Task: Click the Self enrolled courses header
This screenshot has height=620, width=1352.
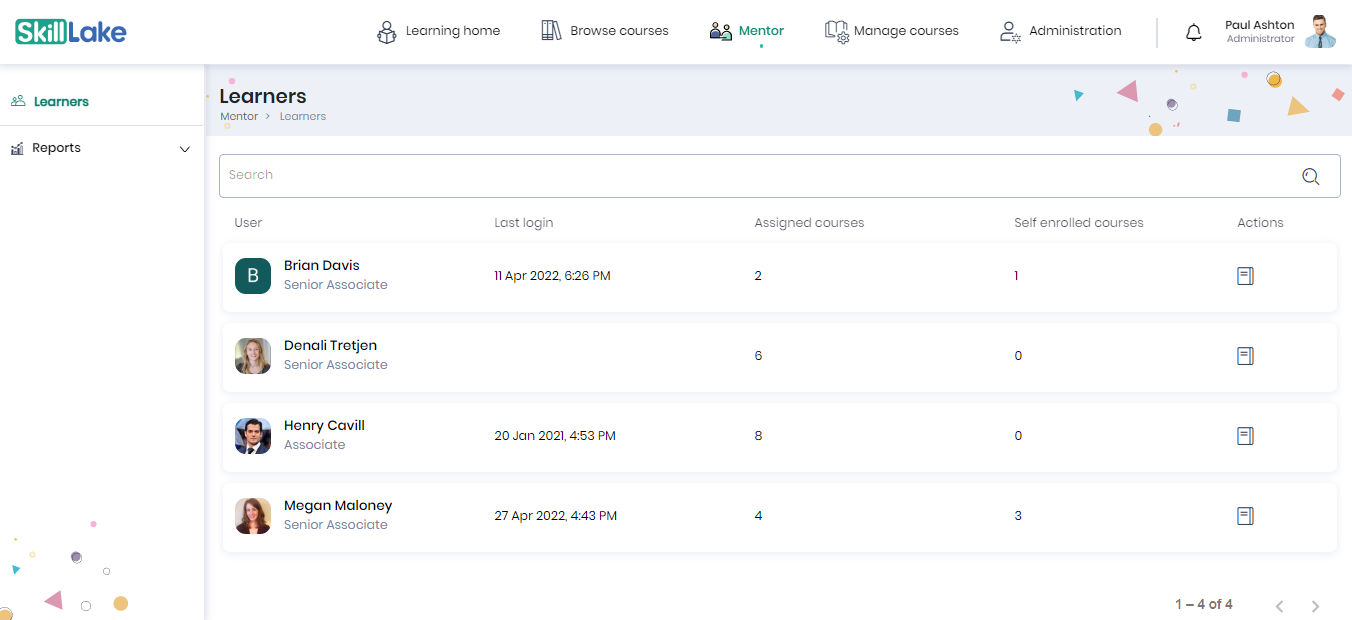Action: [x=1078, y=223]
